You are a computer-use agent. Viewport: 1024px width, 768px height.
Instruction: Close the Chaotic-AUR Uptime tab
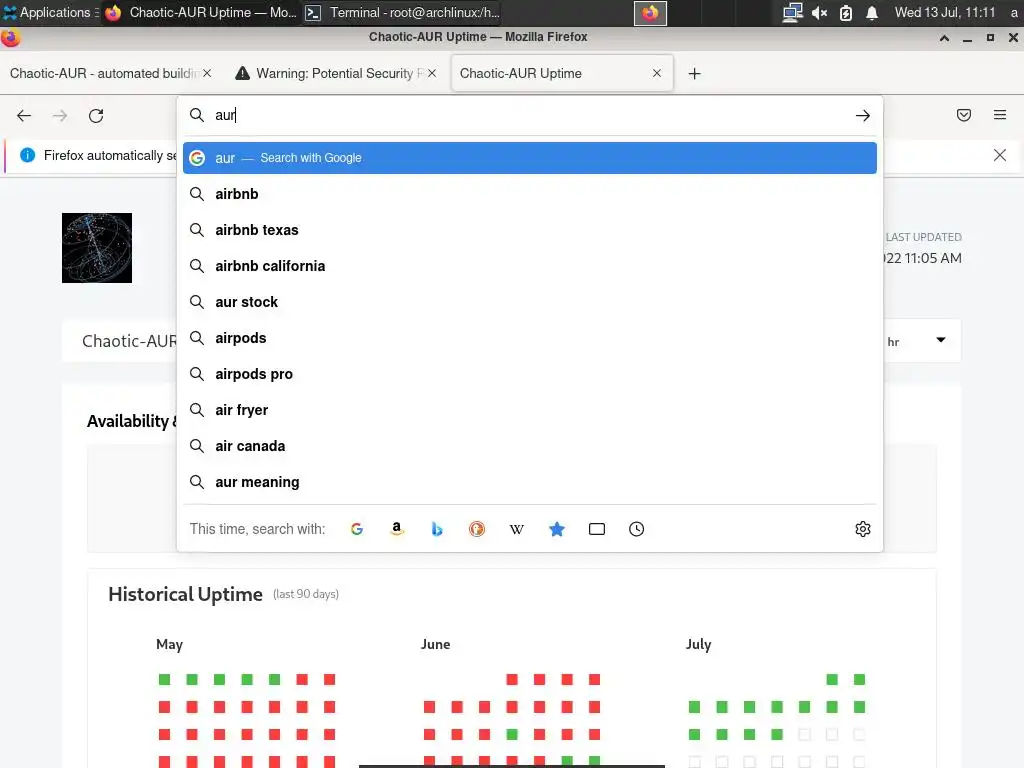click(x=657, y=73)
